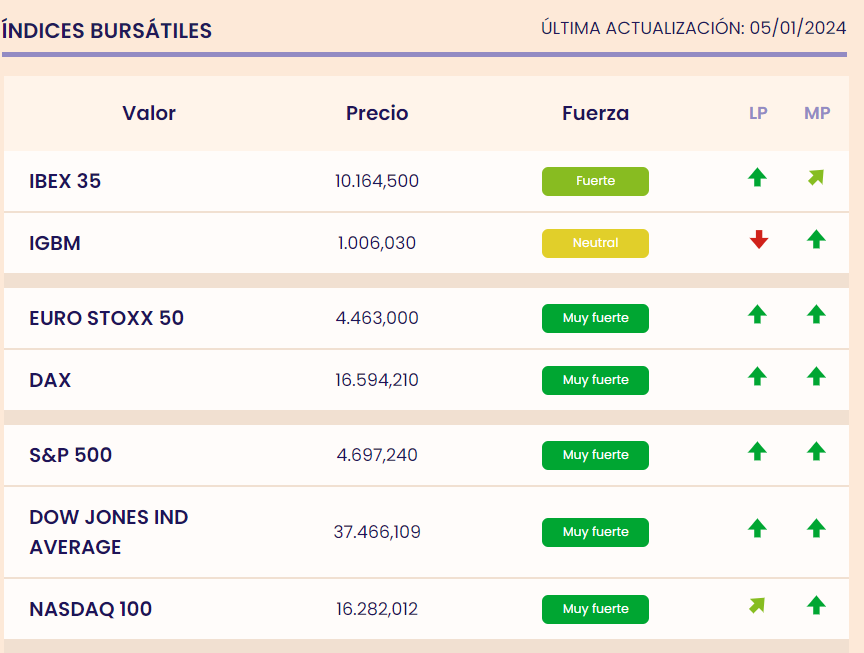Select the EURO STOXX 50 index name

click(107, 318)
